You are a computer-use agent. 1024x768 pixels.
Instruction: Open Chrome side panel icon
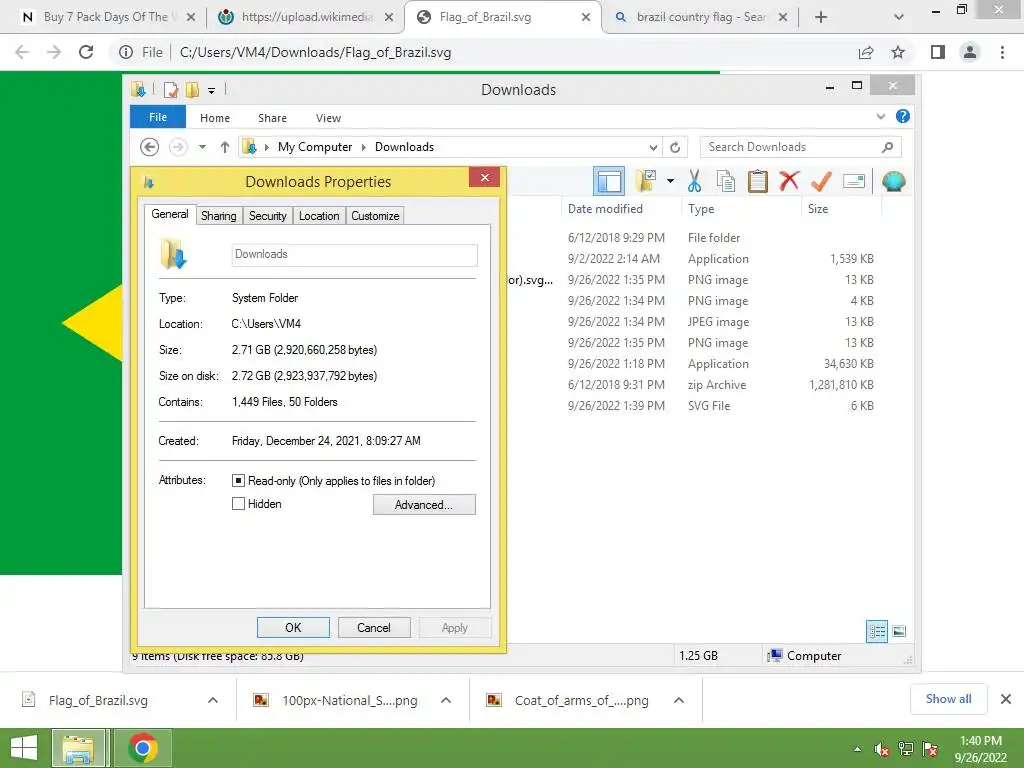click(x=938, y=52)
